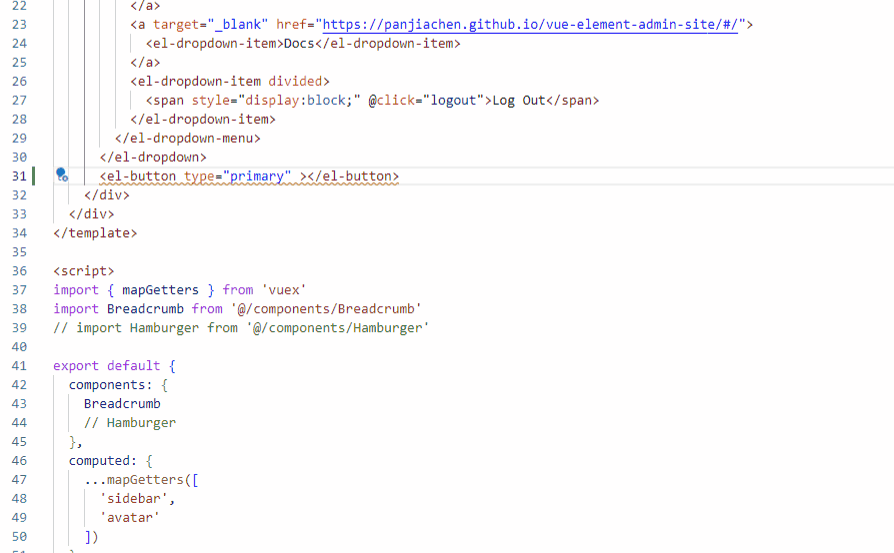894x553 pixels.
Task: Open the panjiachen.github.io URL link
Action: coord(528,24)
